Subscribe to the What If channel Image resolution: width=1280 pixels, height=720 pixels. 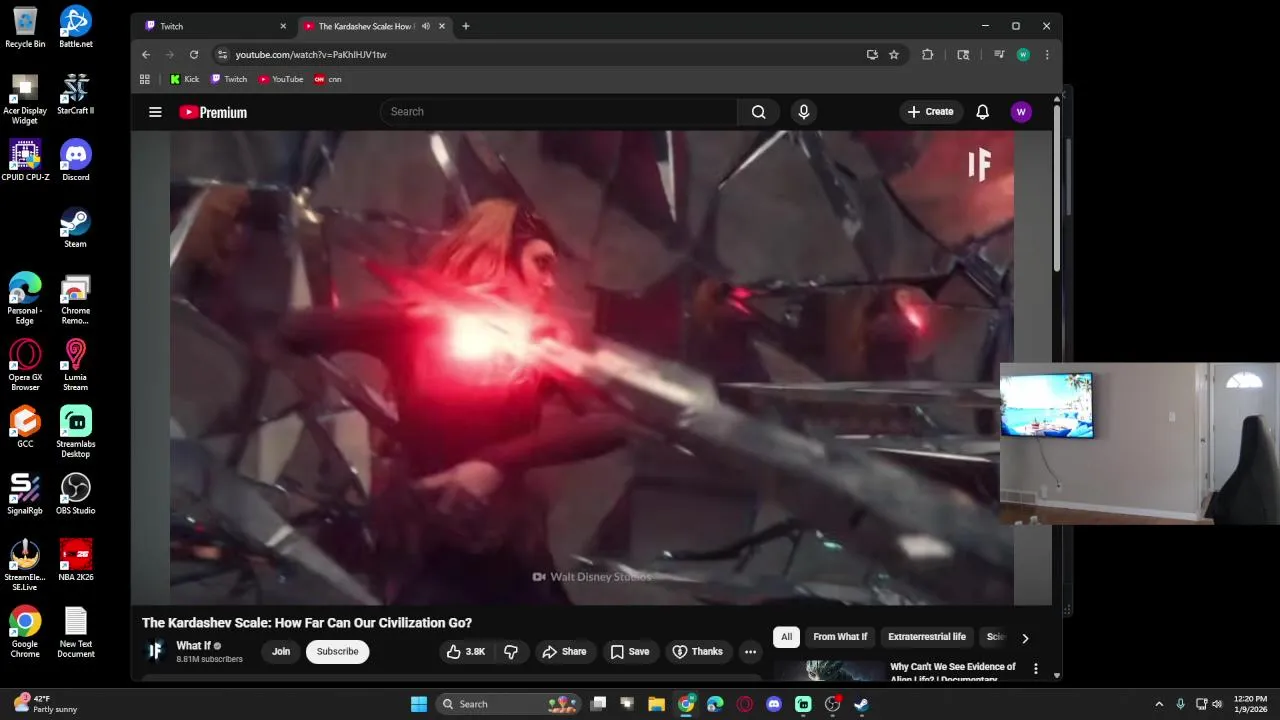coord(337,651)
